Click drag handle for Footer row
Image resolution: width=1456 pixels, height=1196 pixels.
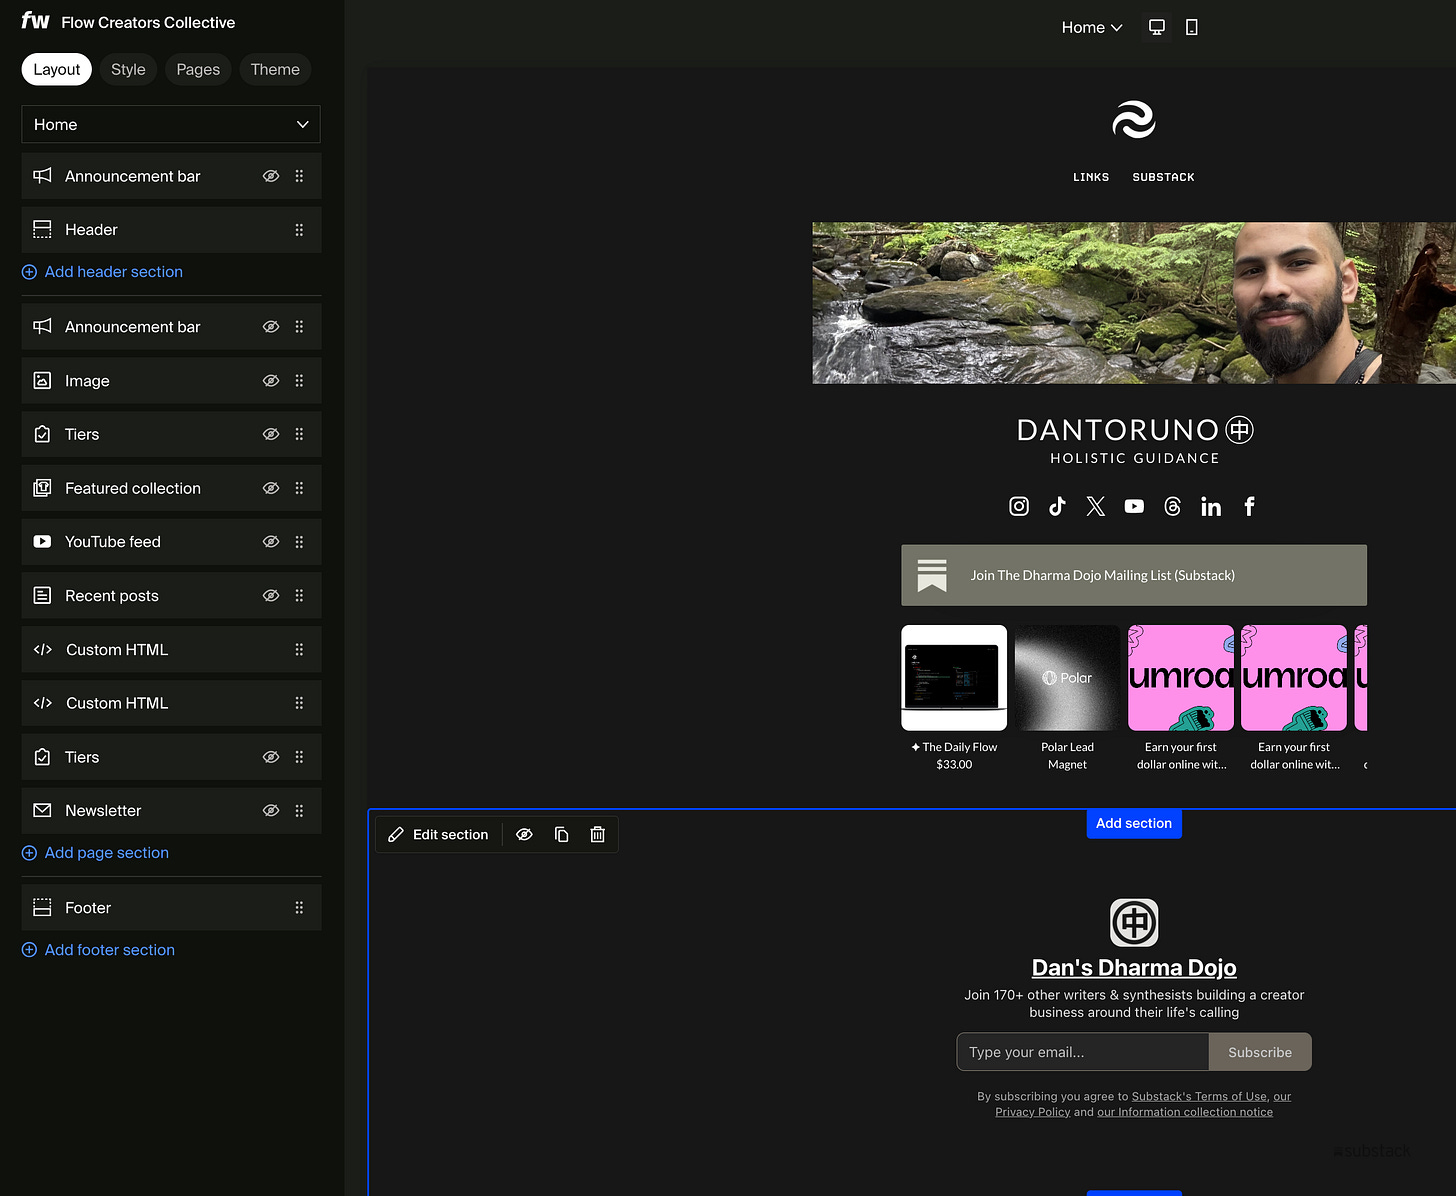pos(299,908)
